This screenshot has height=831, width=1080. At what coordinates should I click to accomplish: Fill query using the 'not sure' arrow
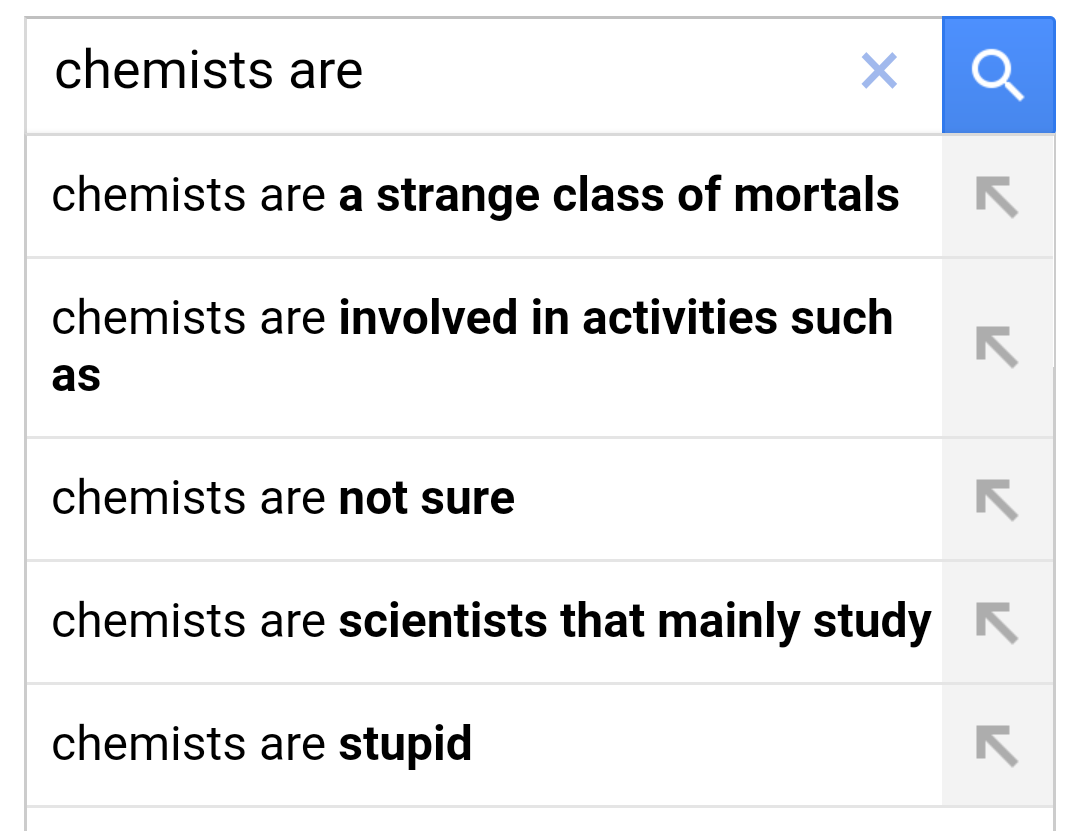997,499
